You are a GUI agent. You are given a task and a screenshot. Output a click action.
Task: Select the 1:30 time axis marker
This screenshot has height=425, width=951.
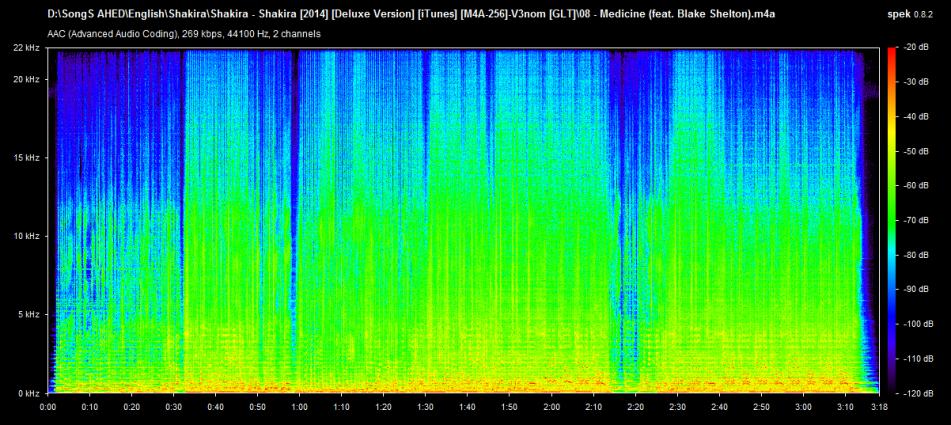tap(426, 407)
